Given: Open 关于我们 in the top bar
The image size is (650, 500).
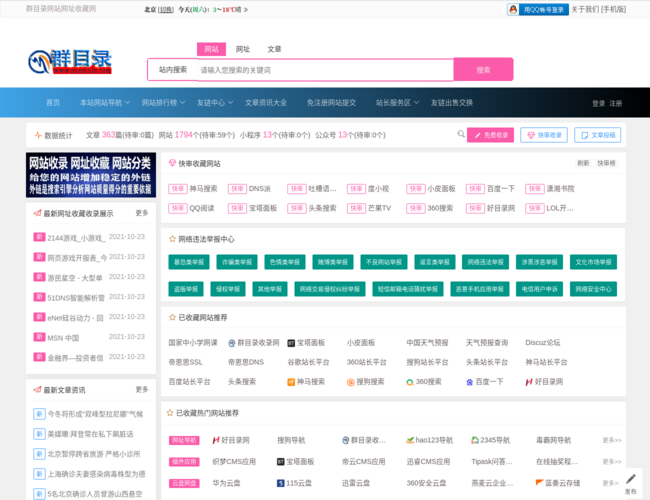Looking at the screenshot, I should (585, 9).
